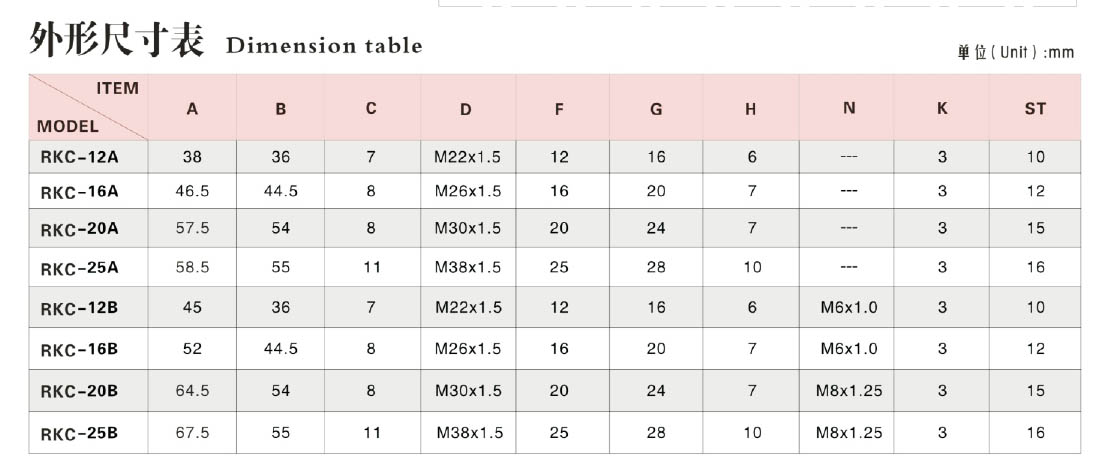The image size is (1103, 469).
Task: Click the RKC-20A model name
Action: tap(79, 228)
